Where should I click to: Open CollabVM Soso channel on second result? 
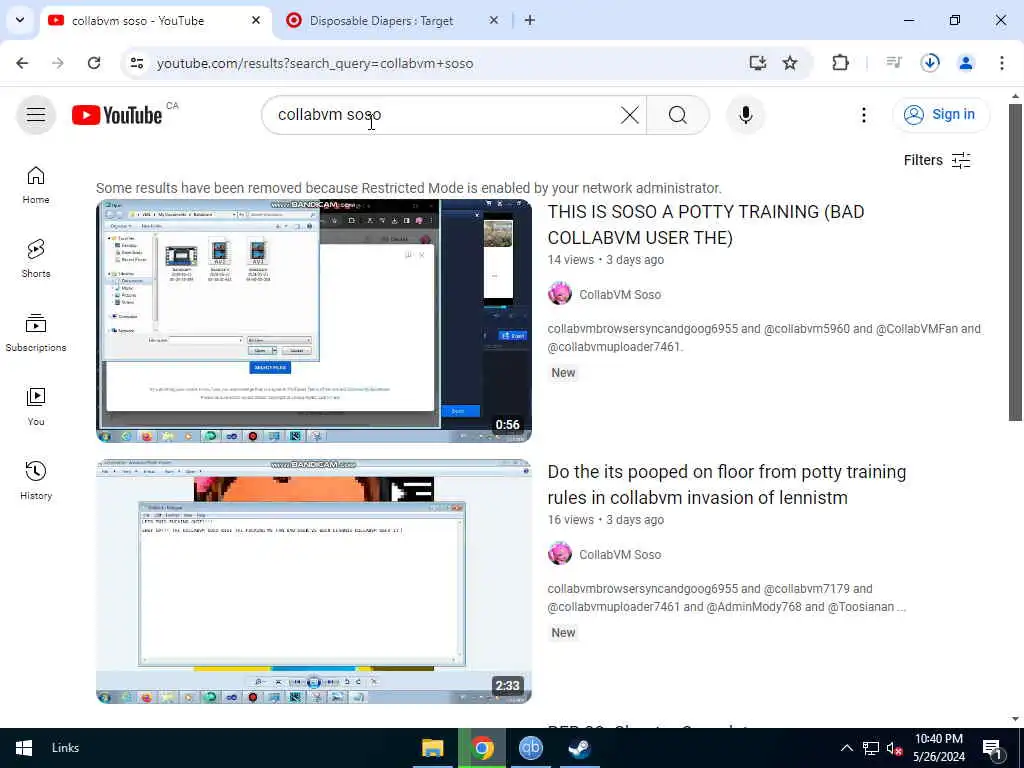(620, 554)
